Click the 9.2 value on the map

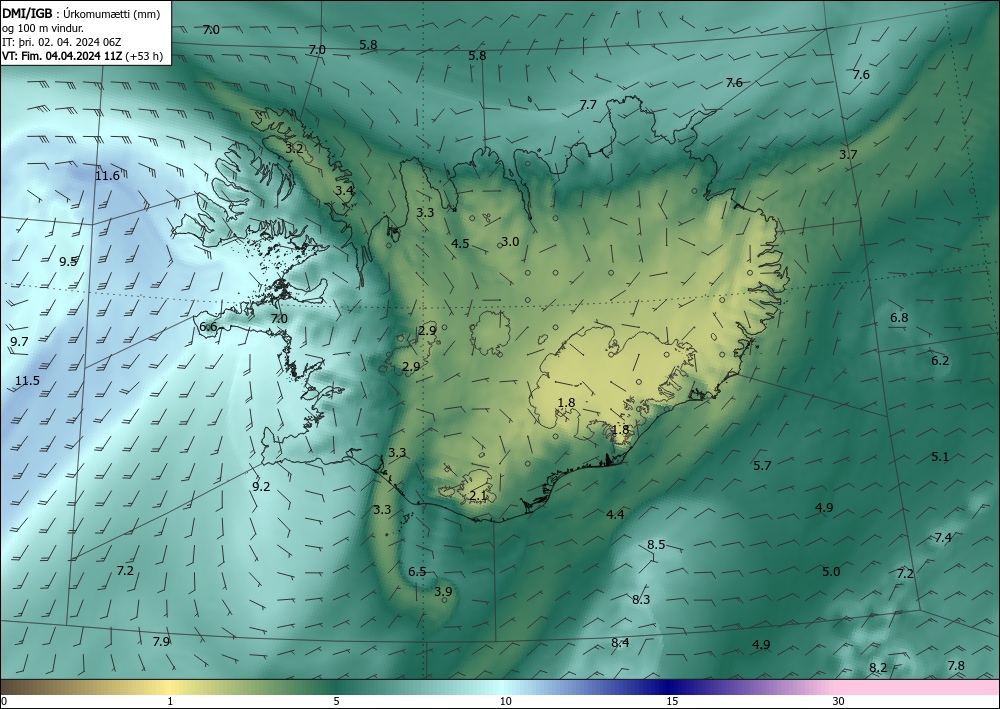(x=261, y=486)
